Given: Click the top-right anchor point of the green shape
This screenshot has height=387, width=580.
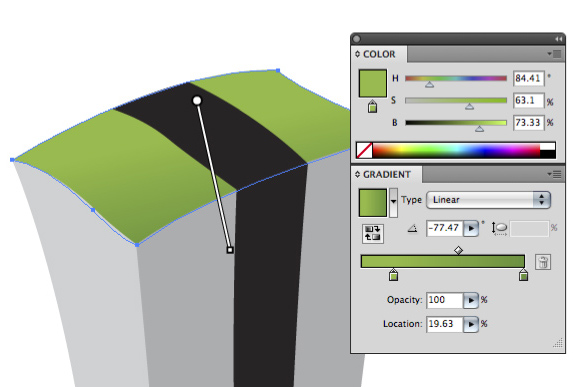Looking at the screenshot, I should tap(278, 70).
